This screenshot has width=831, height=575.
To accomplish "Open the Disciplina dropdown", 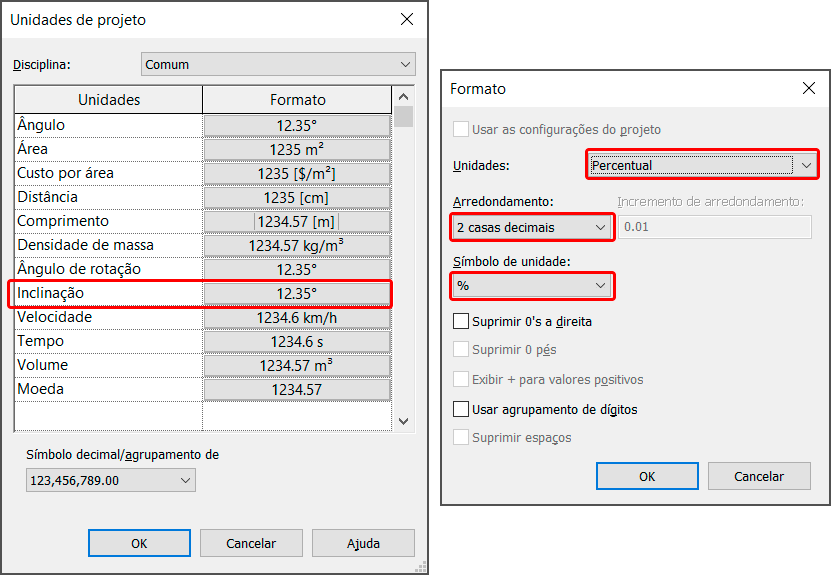I will 278,64.
